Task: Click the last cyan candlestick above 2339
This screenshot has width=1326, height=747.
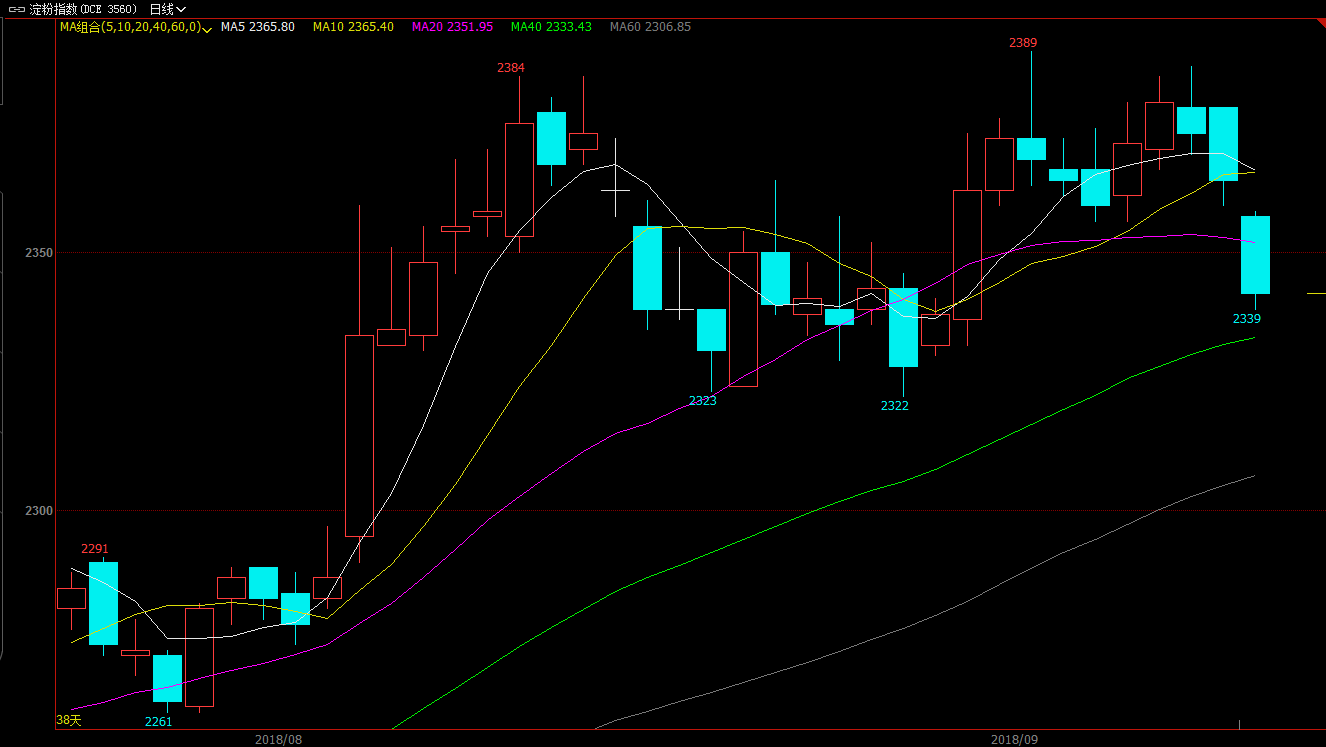Action: pyautogui.click(x=1255, y=255)
